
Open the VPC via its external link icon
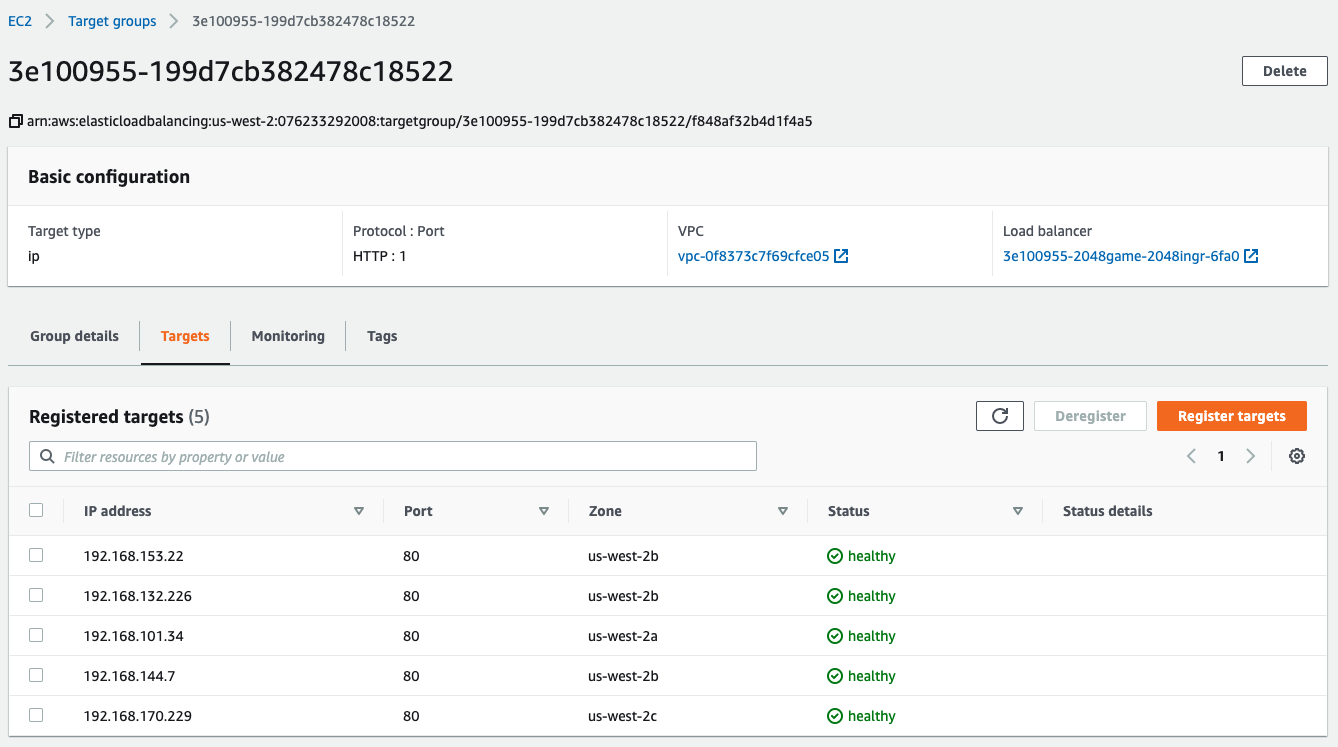point(841,255)
